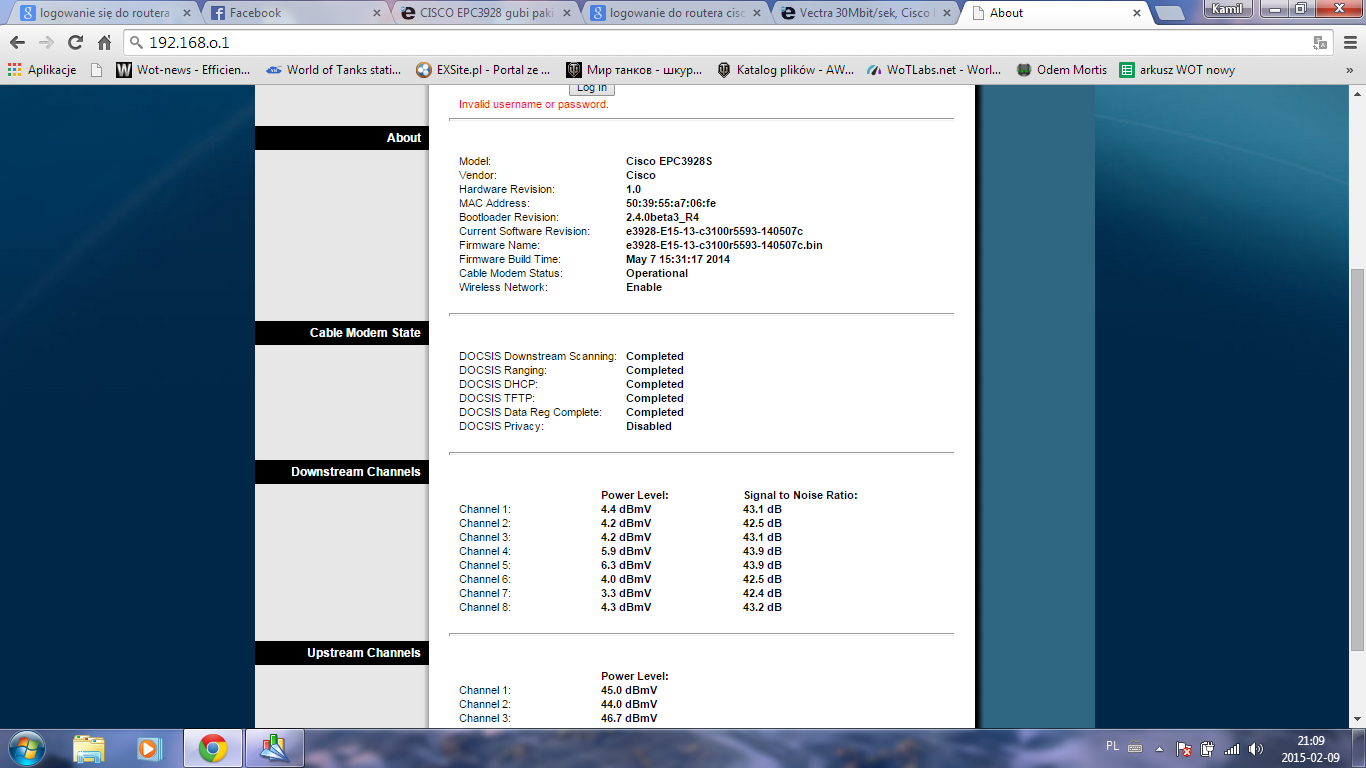This screenshot has height=768, width=1366.
Task: Click the back navigation arrow
Action: [18, 43]
